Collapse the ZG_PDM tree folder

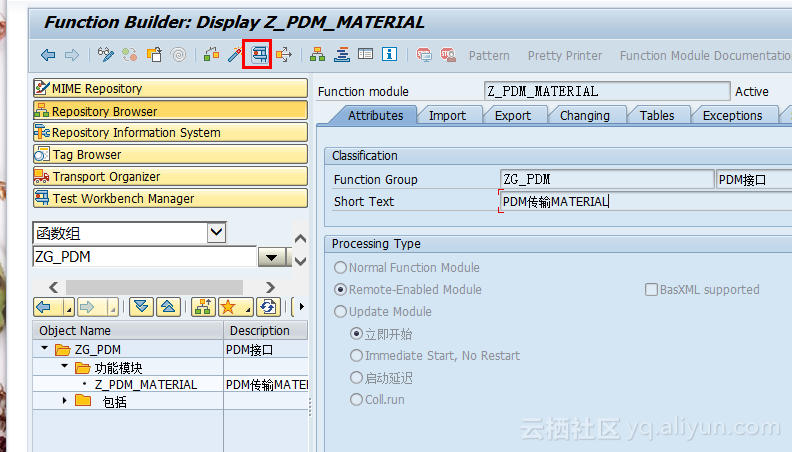click(x=44, y=348)
